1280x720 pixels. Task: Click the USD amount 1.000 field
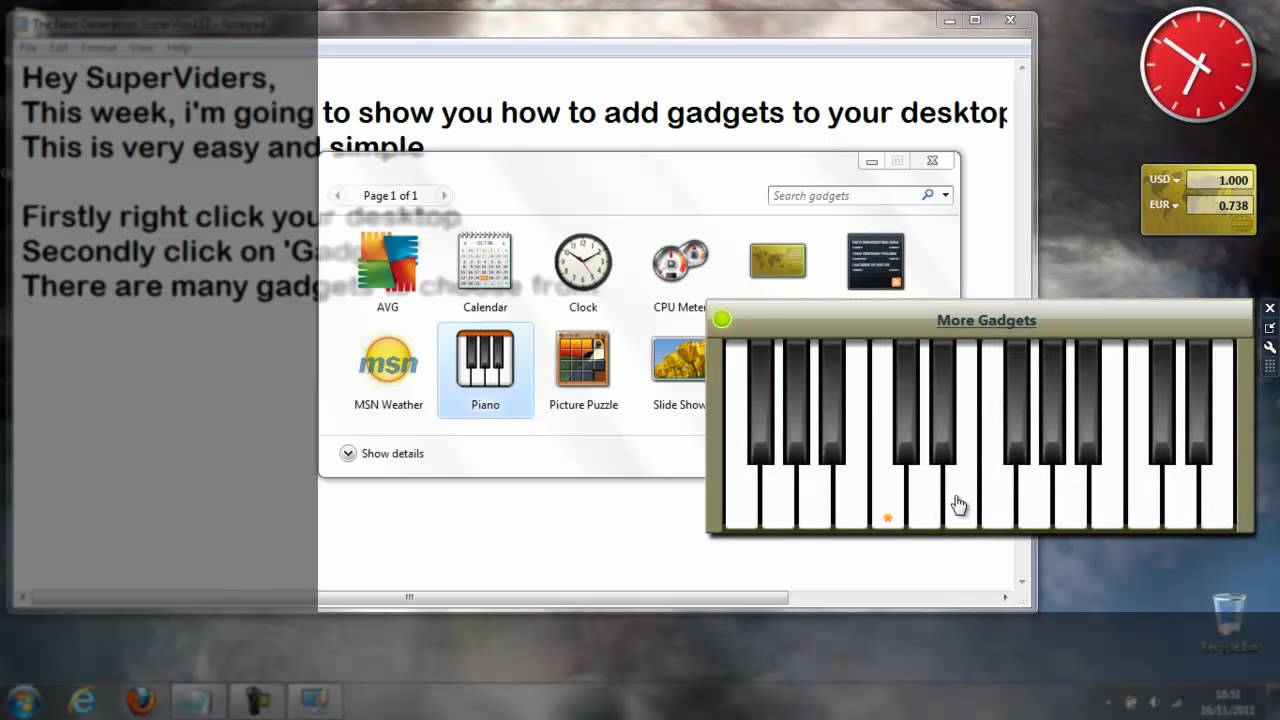click(1219, 180)
